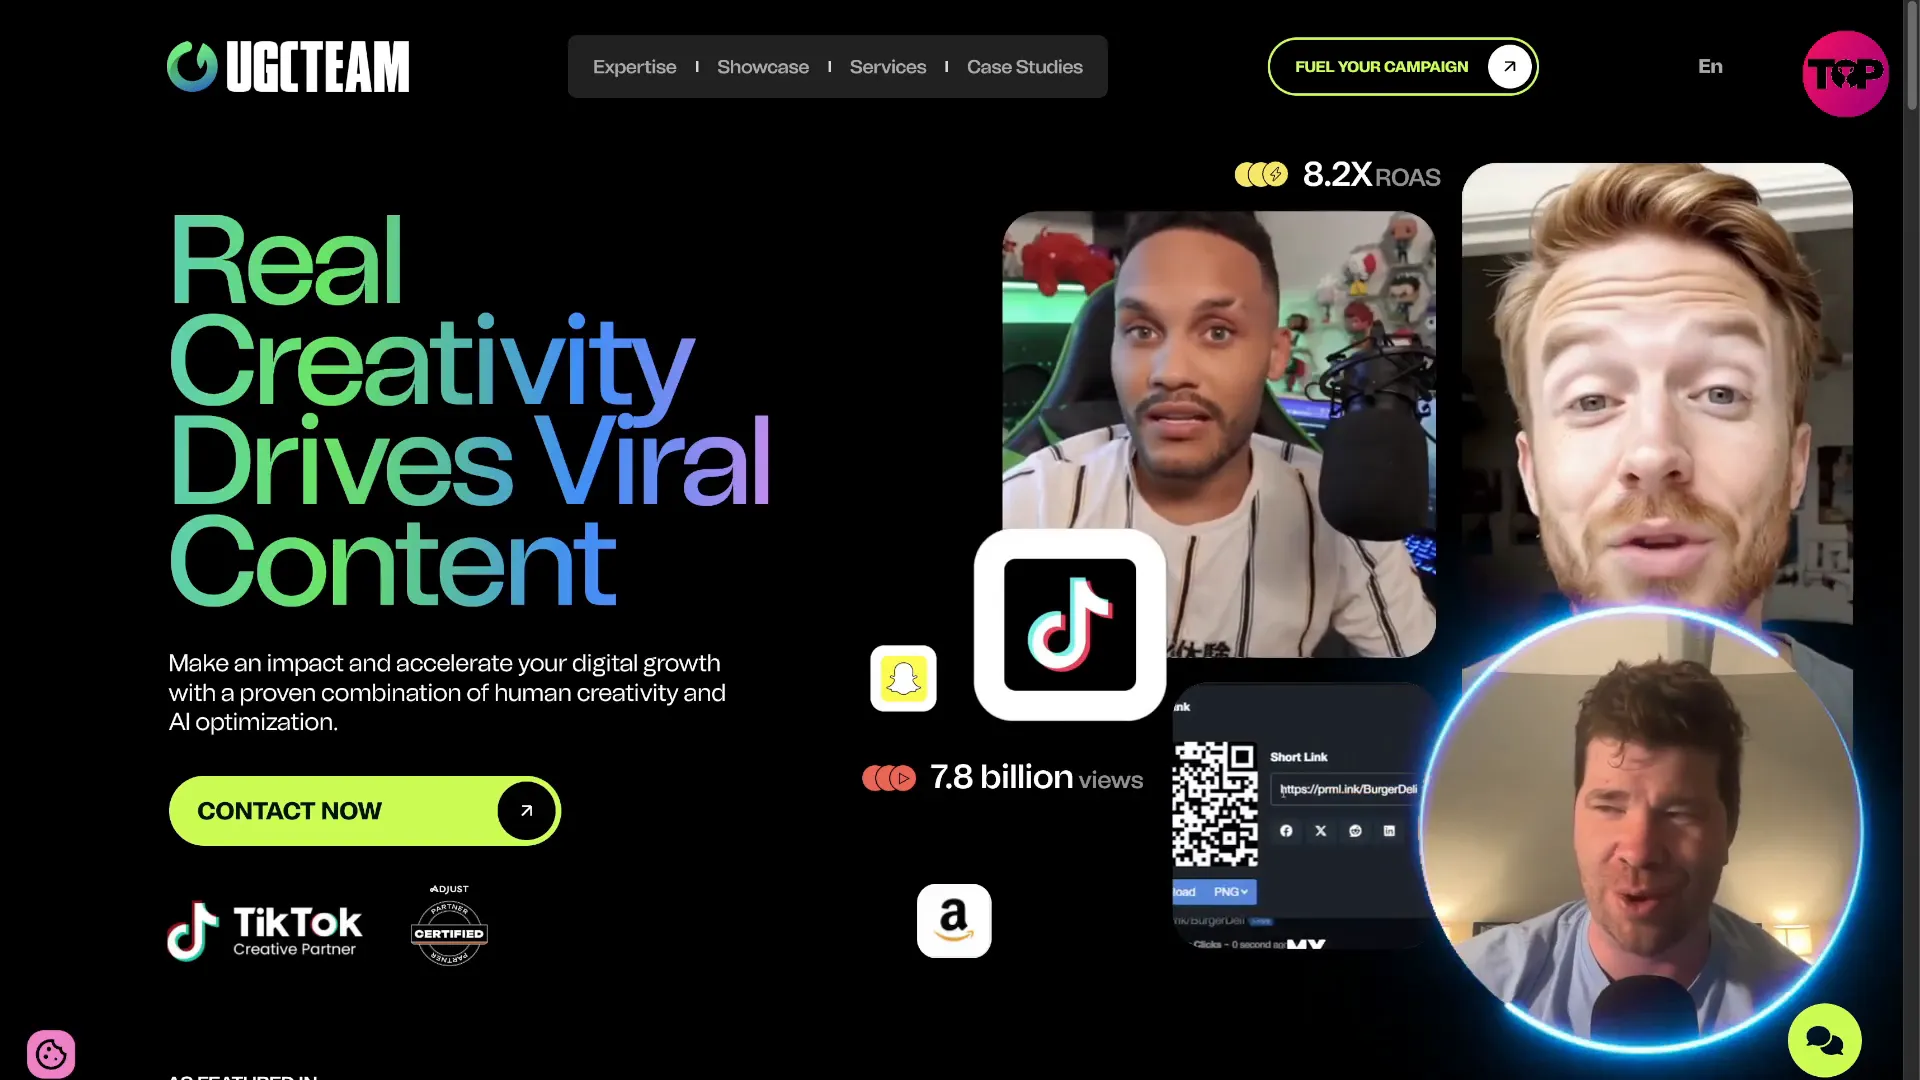Click the Facebook share icon
The width and height of the screenshot is (1920, 1080).
pyautogui.click(x=1286, y=831)
